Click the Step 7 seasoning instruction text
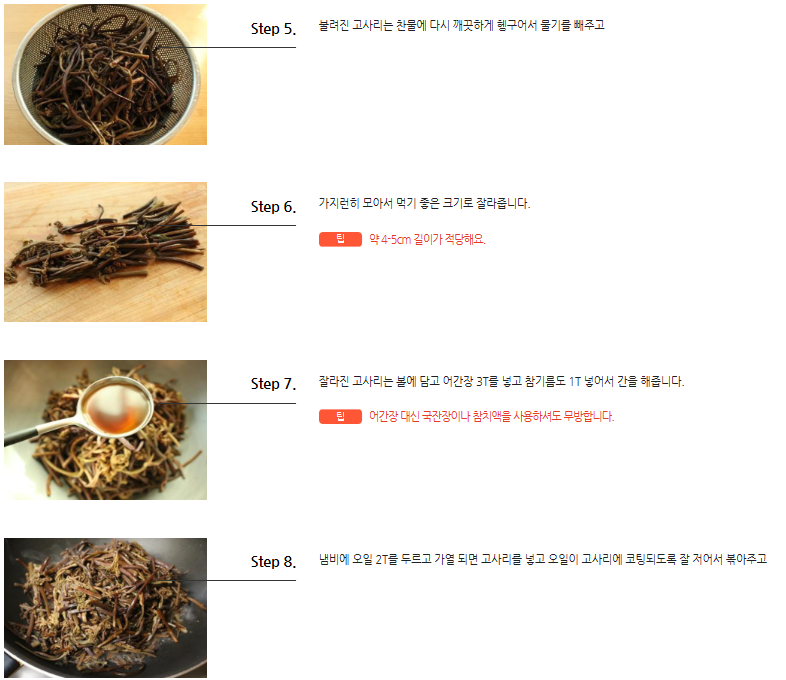 tap(501, 381)
